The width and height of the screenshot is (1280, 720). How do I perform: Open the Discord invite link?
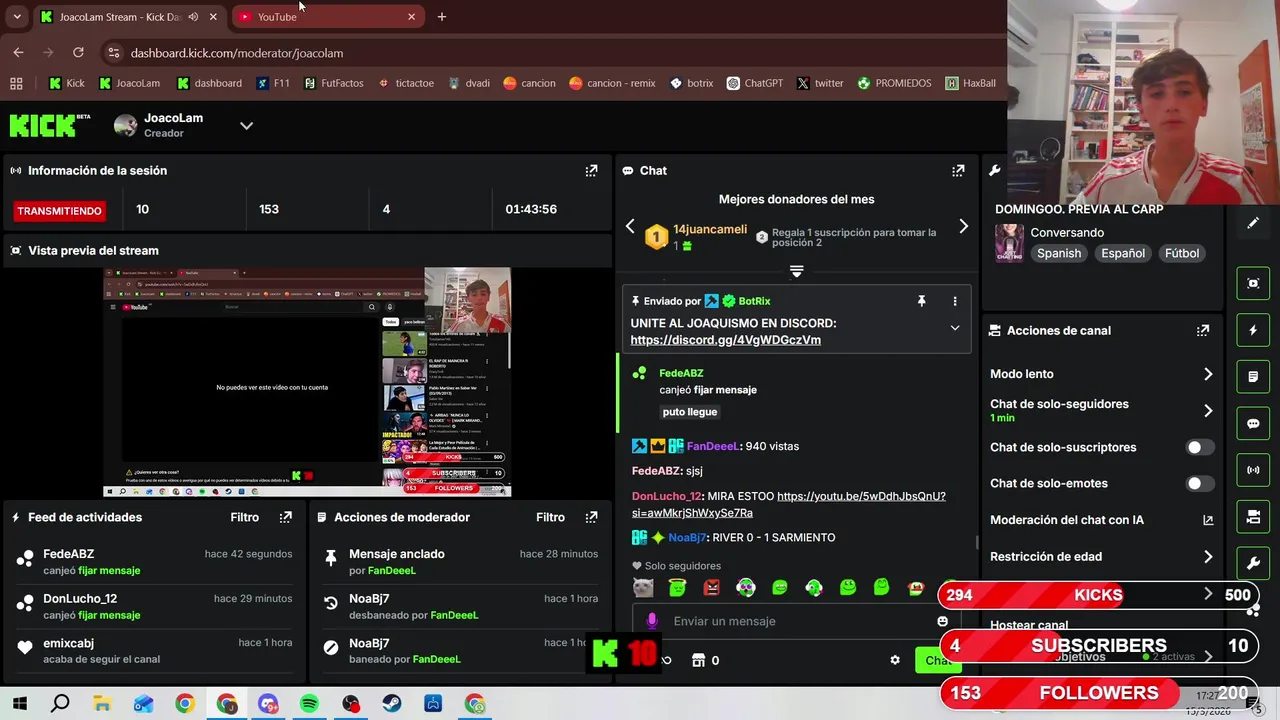point(725,340)
